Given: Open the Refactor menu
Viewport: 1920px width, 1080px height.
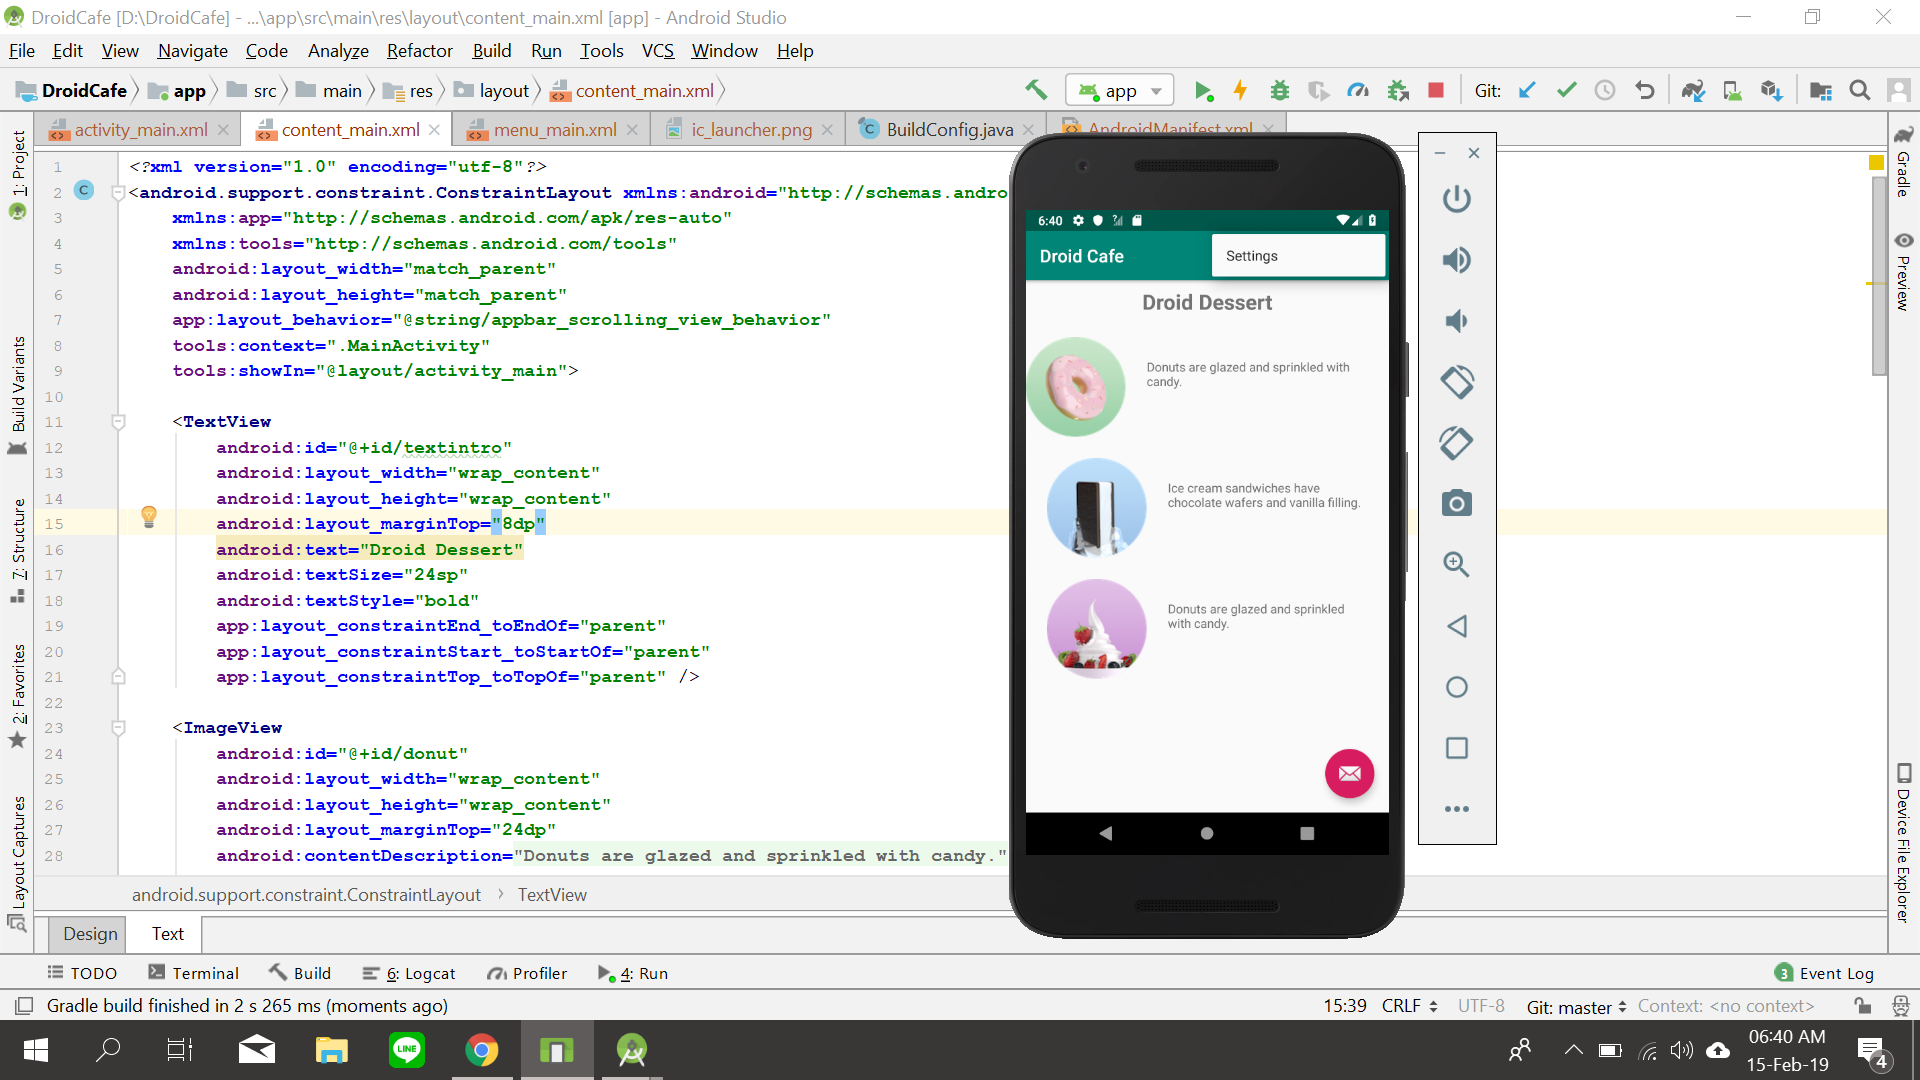Looking at the screenshot, I should point(420,51).
